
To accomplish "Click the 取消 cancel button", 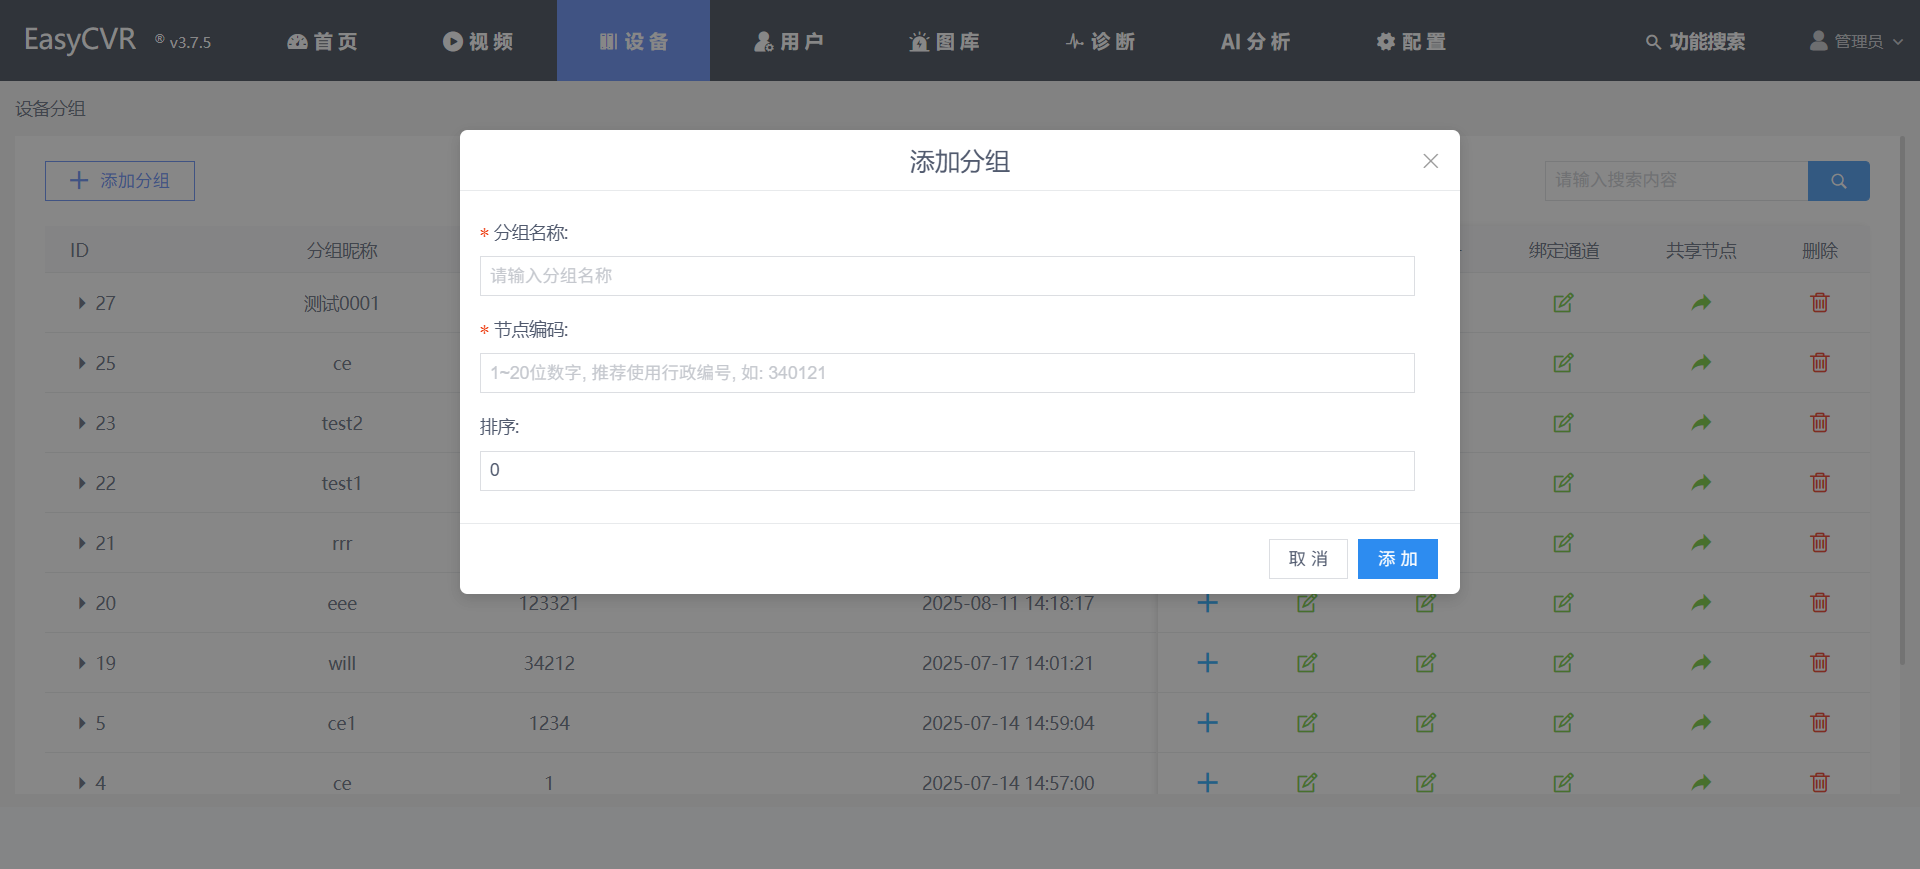I will pos(1308,559).
